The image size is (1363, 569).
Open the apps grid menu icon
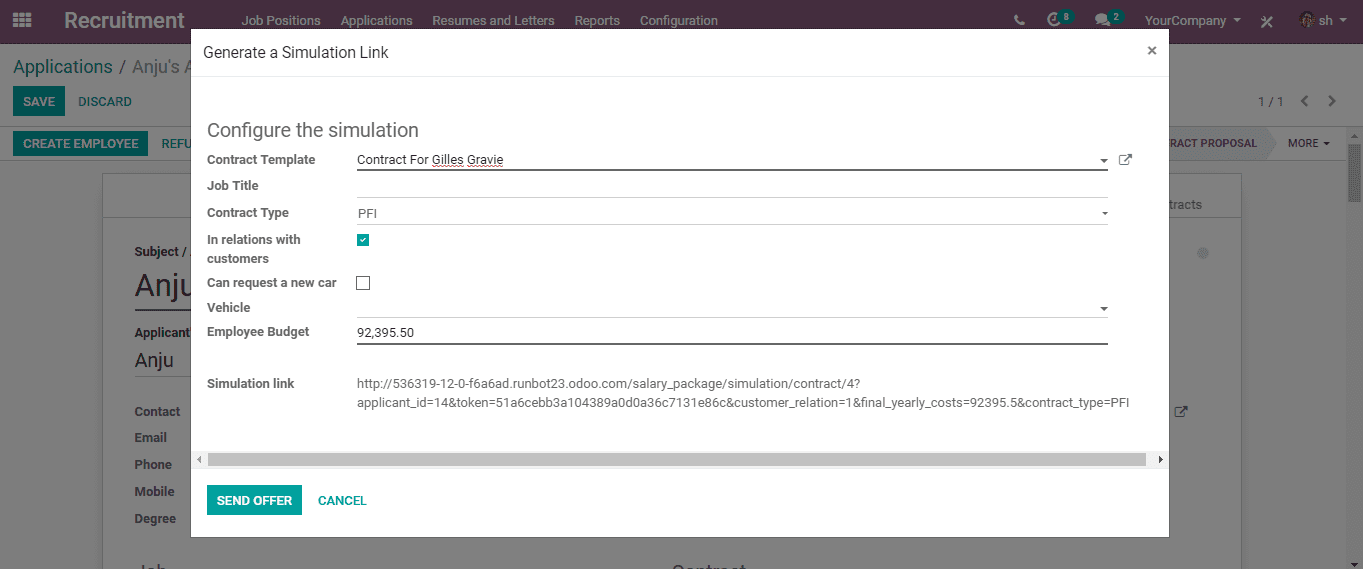[21, 20]
